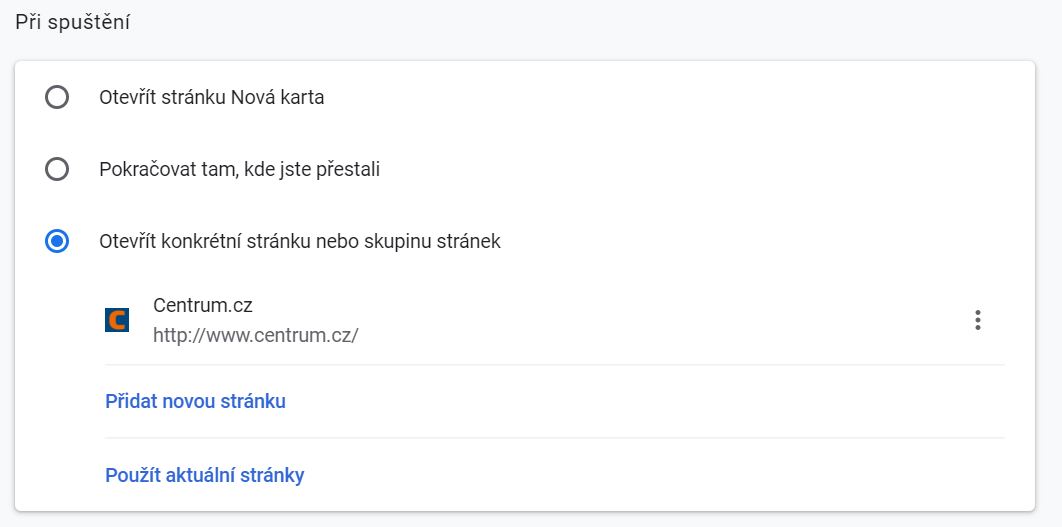Click the http://www.centrum.cz/ URL text
Viewport: 1062px width, 527px height.
255,335
